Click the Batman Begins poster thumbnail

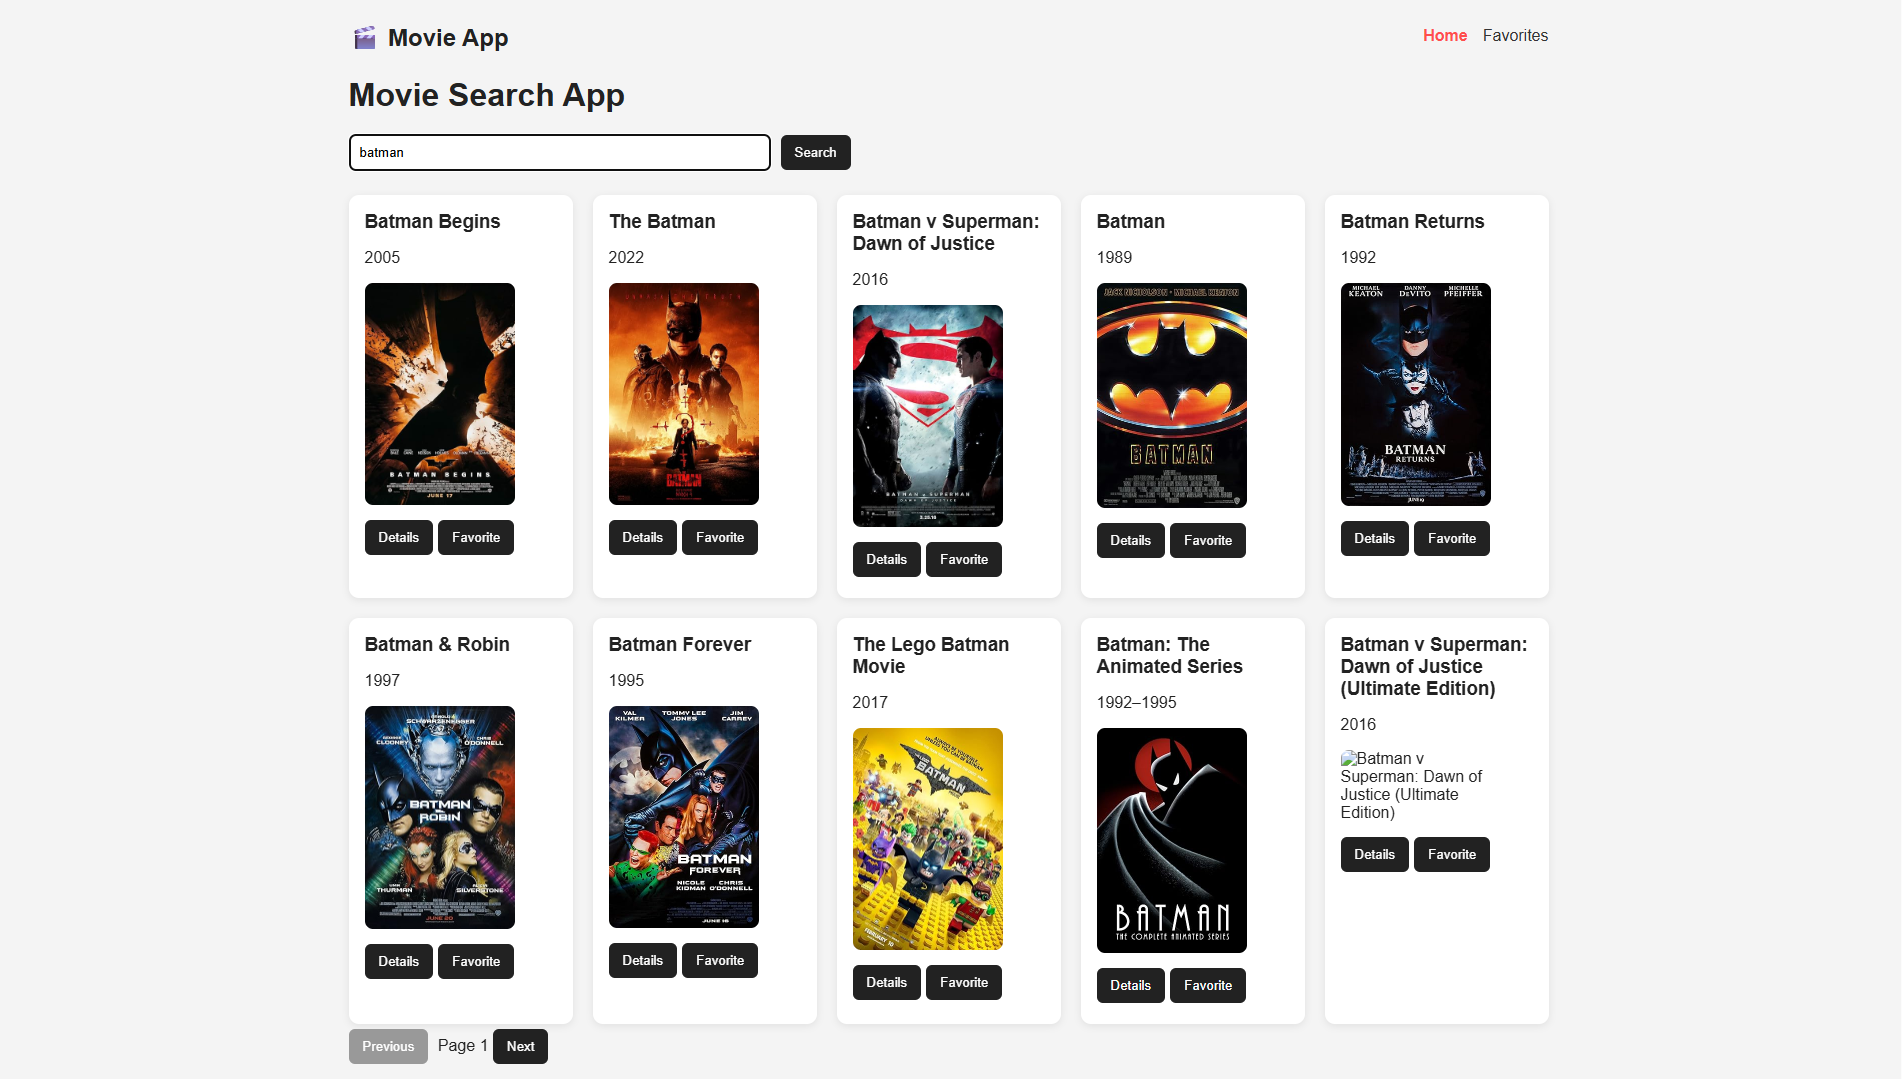pyautogui.click(x=440, y=394)
